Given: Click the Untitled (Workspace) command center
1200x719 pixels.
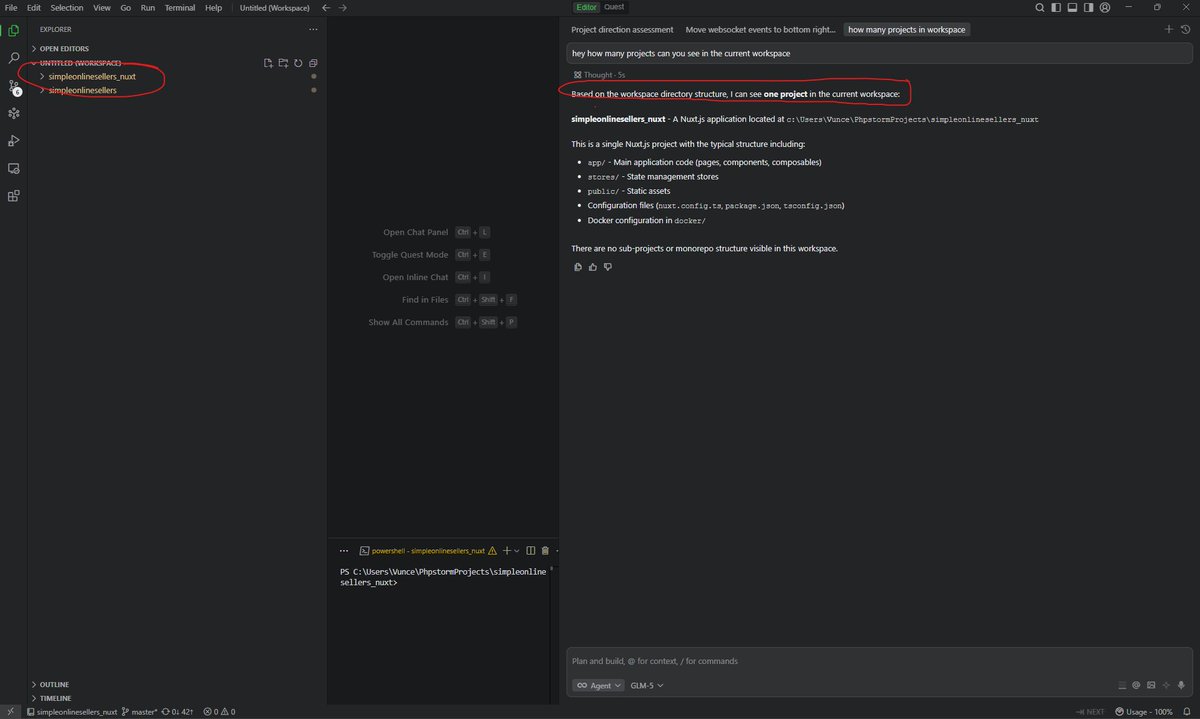Looking at the screenshot, I should (x=275, y=7).
